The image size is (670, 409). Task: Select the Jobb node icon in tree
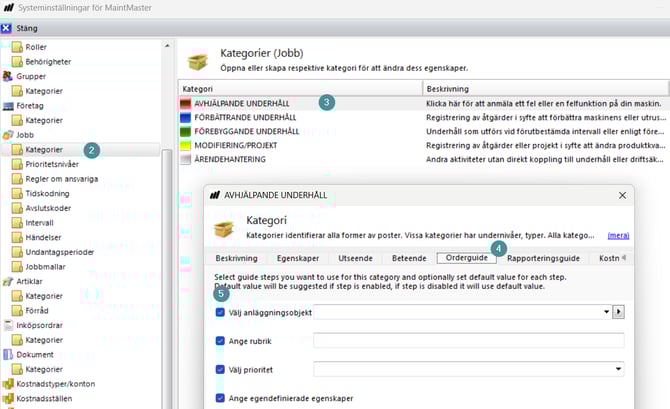pyautogui.click(x=9, y=134)
